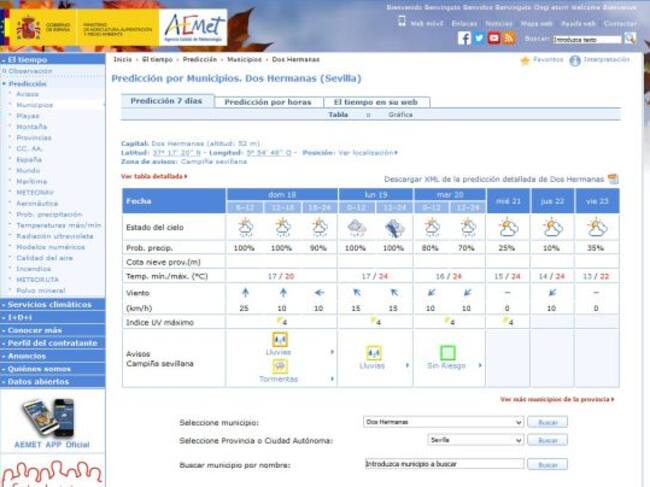
Task: Click the YouTube channel icon
Action: click(x=494, y=38)
